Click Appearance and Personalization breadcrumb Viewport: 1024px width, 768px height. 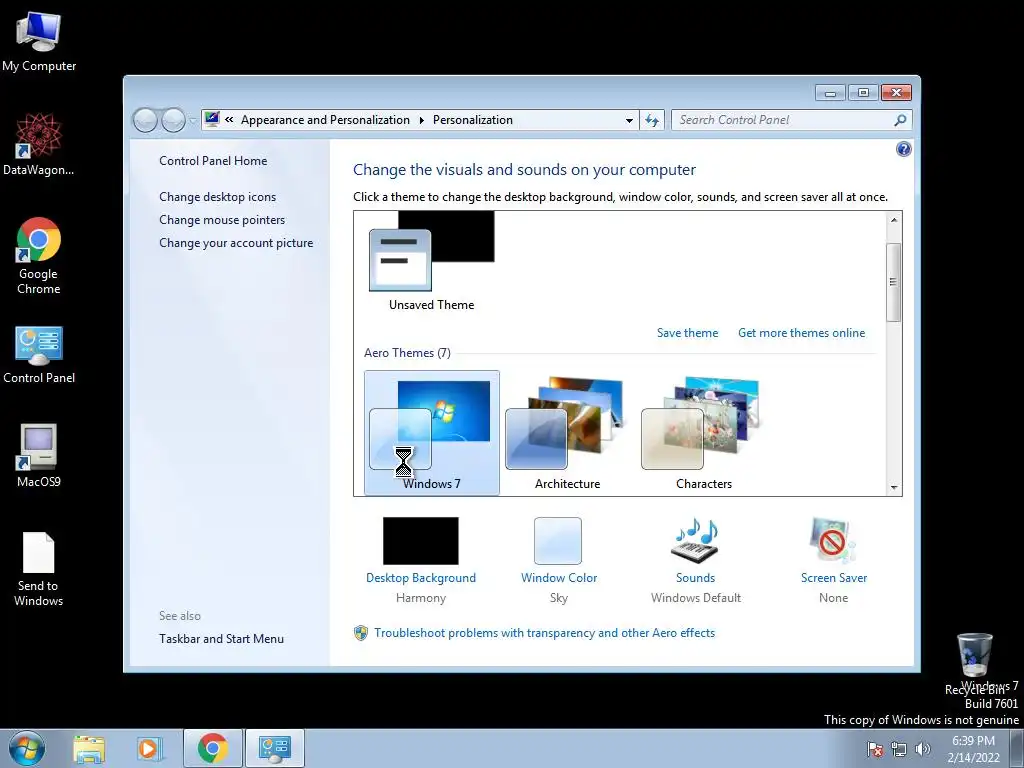[325, 120]
